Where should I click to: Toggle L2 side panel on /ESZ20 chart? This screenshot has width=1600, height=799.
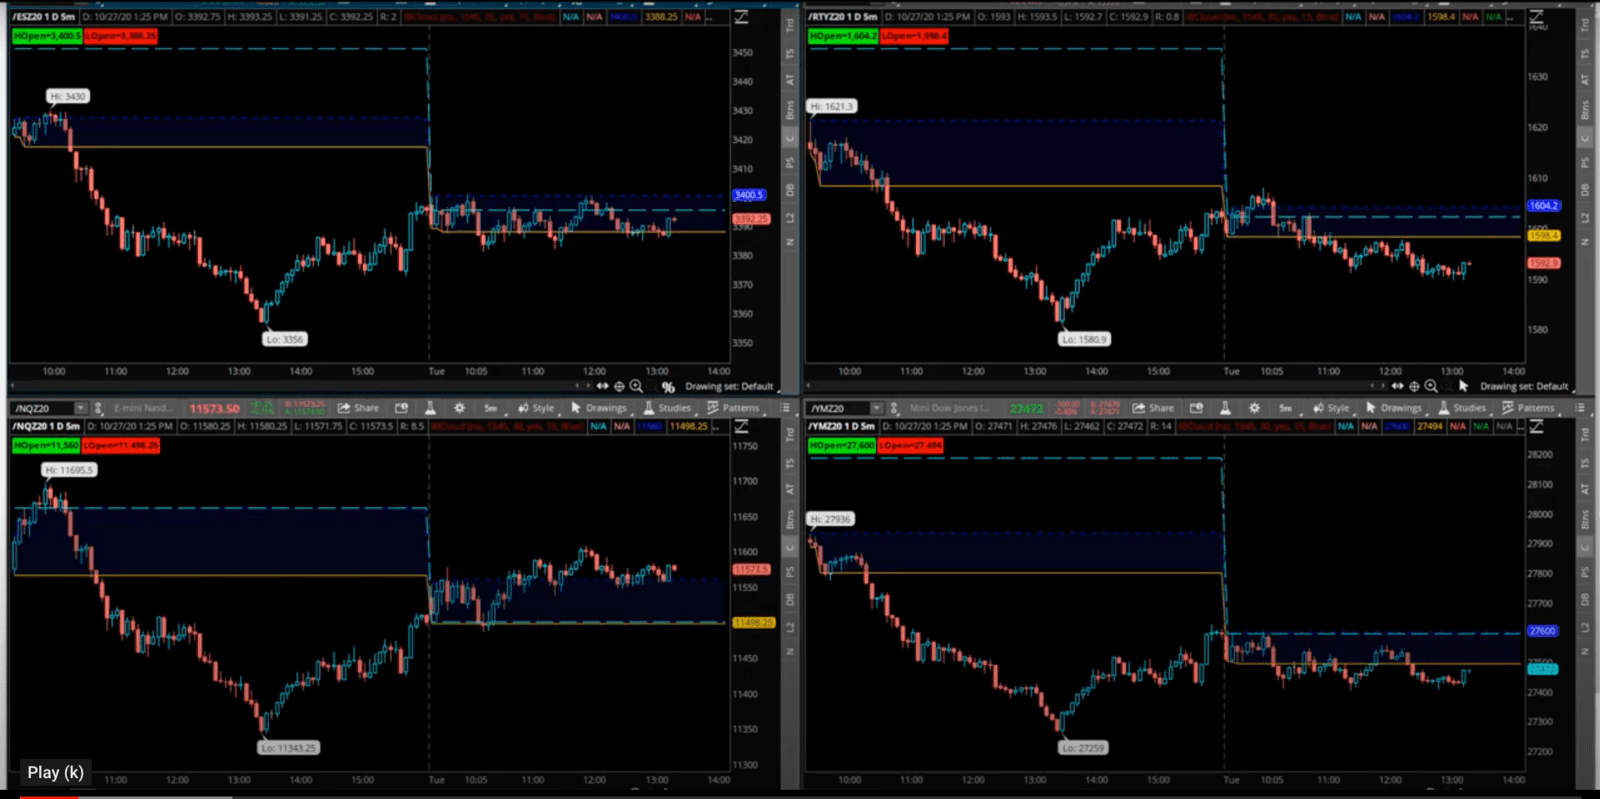pyautogui.click(x=789, y=217)
